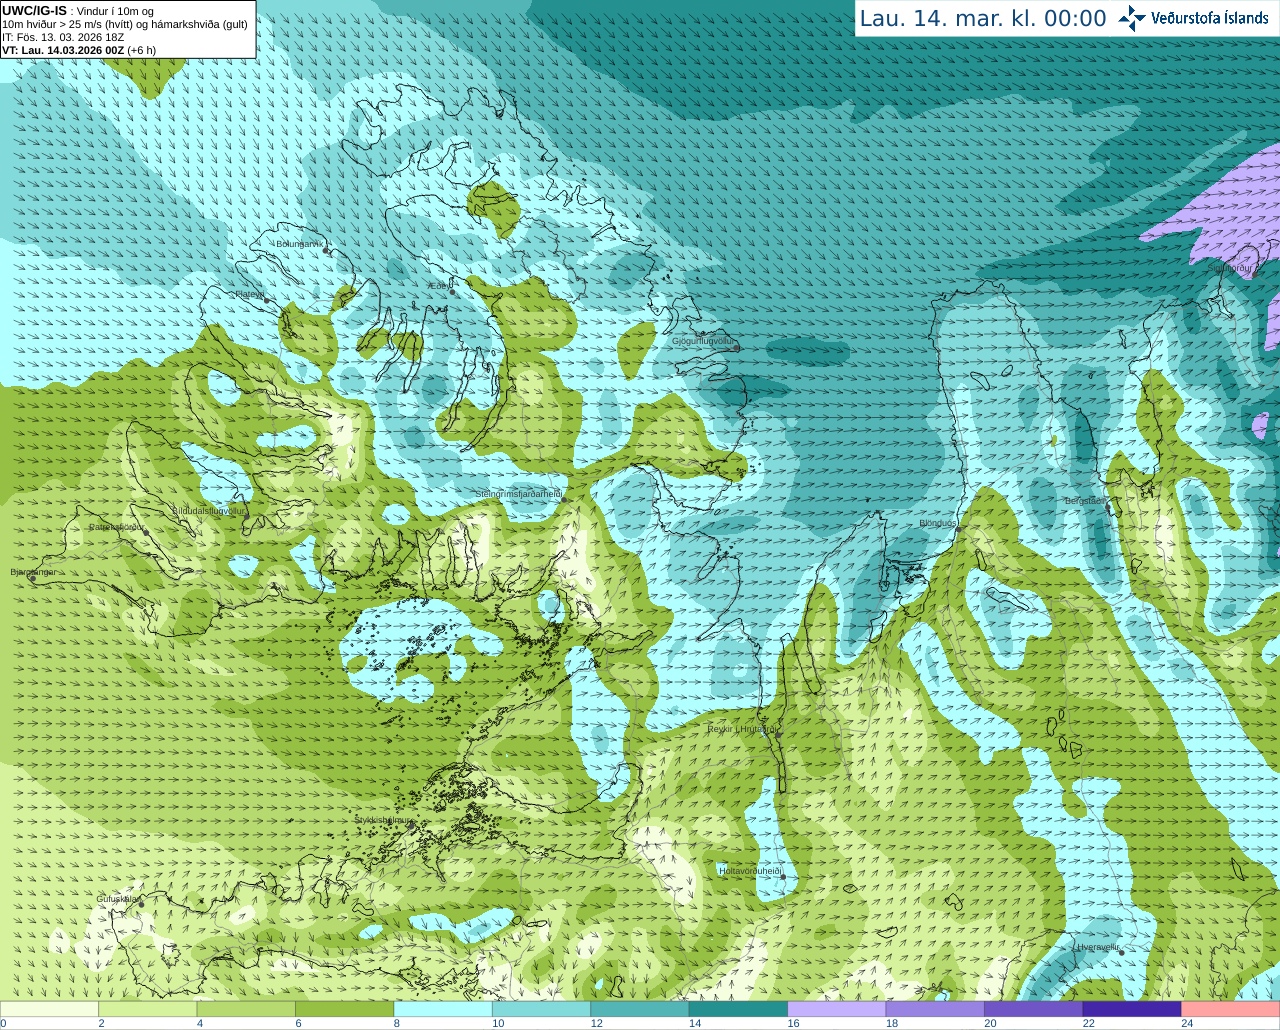Select the 0–2 m/s pale legend swatch

click(49, 1008)
